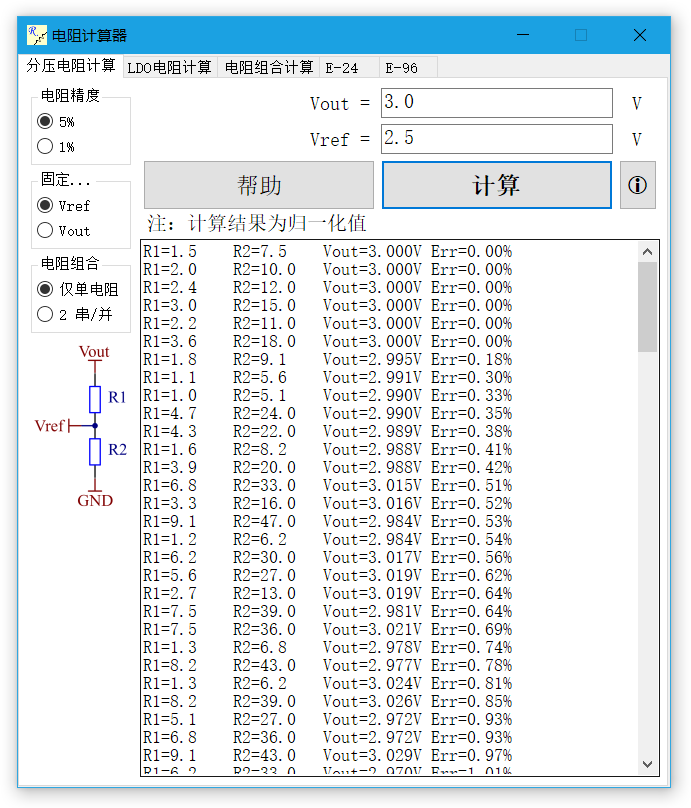691x808 pixels.
Task: Choose the fixed Vout radio button
Action: (45, 230)
